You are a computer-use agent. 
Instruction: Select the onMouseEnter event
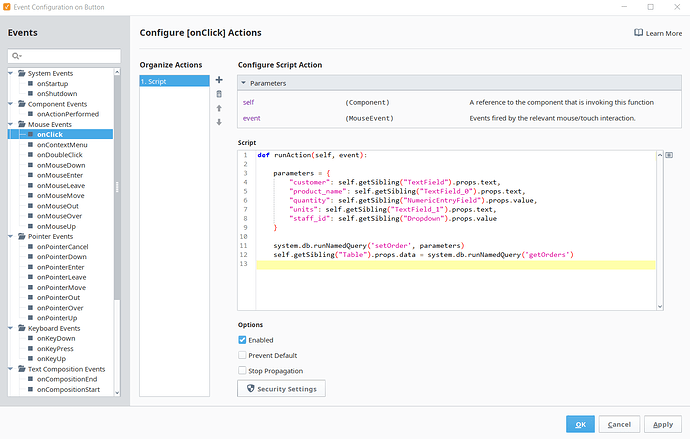pyautogui.click(x=60, y=175)
